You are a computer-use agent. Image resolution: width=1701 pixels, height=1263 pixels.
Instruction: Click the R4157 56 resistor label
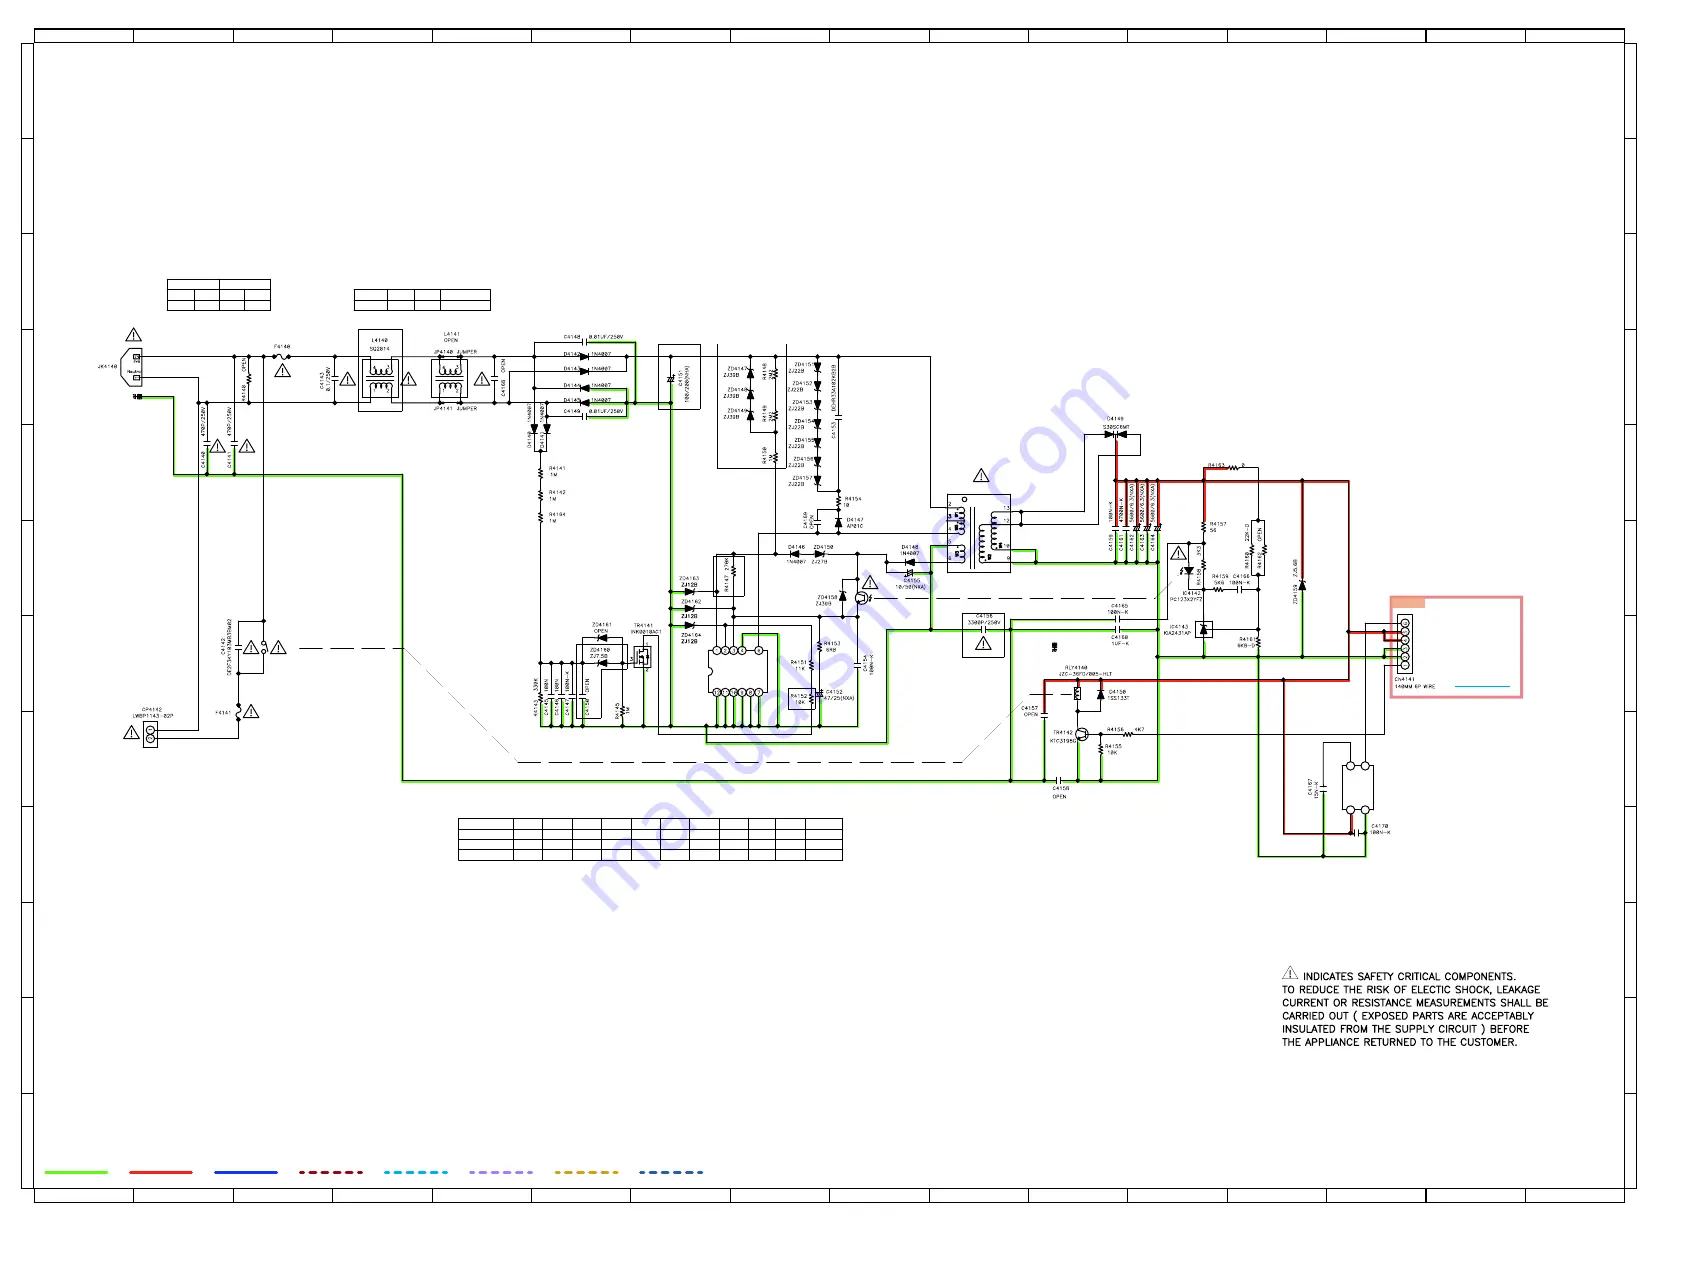(x=1217, y=526)
